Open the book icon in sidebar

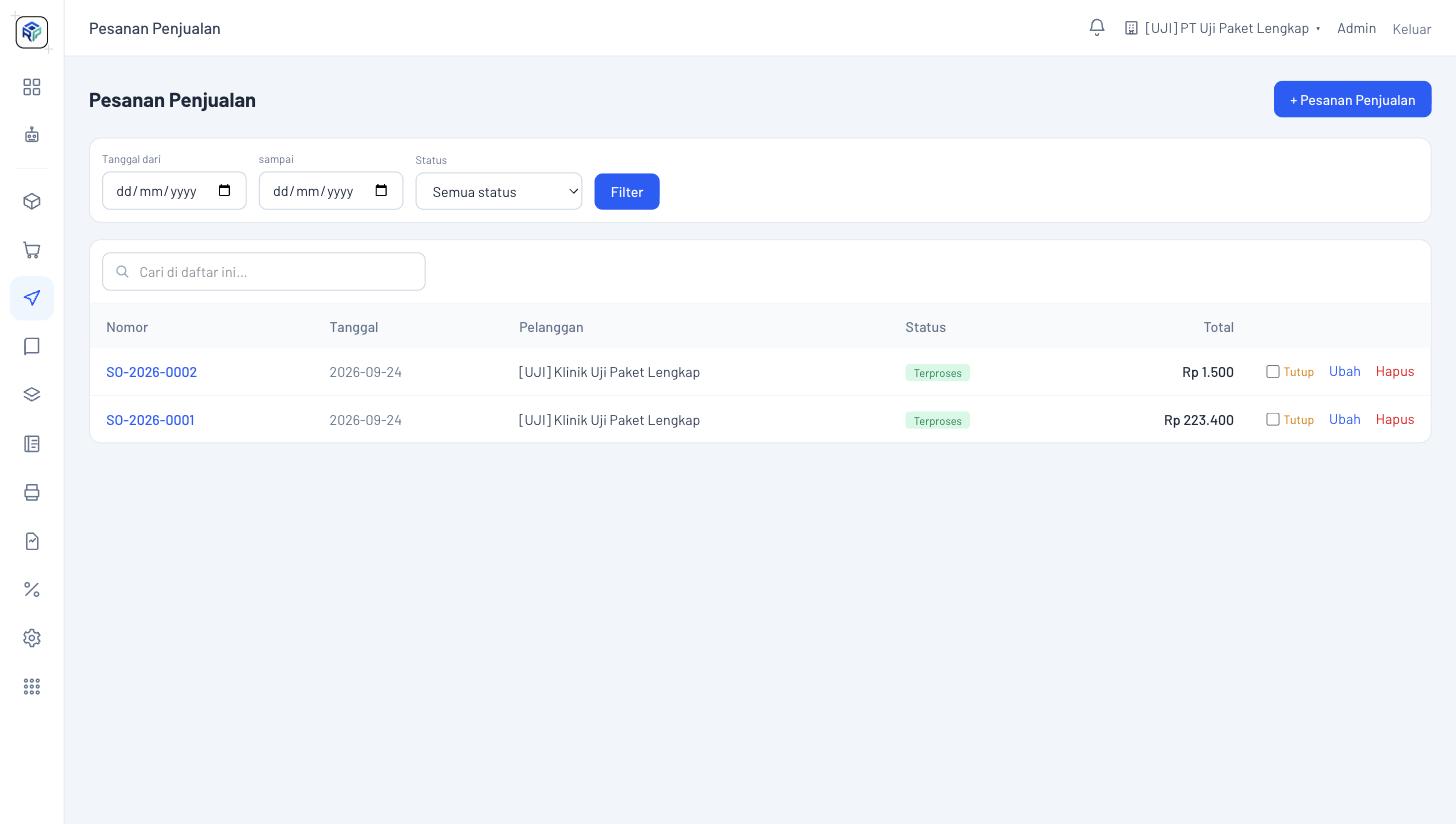pos(32,346)
